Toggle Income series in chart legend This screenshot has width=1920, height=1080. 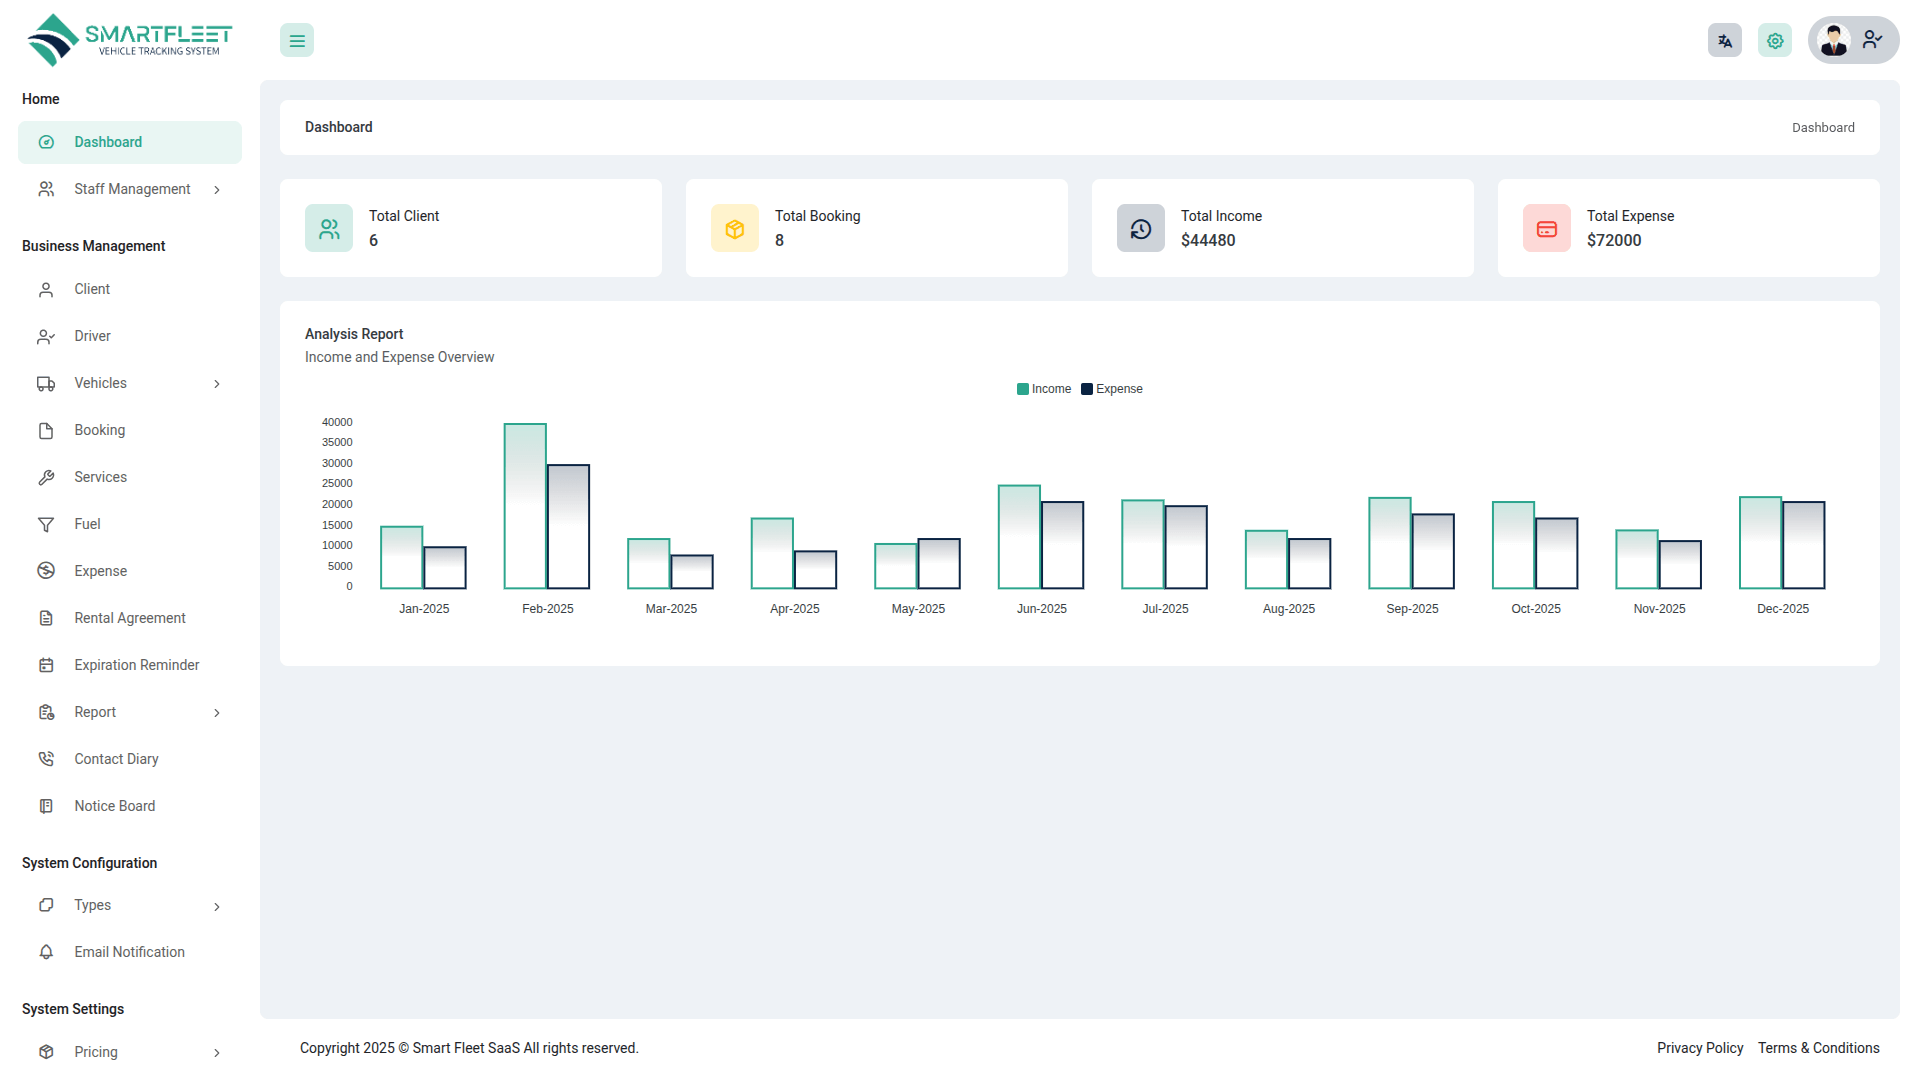(x=1044, y=389)
